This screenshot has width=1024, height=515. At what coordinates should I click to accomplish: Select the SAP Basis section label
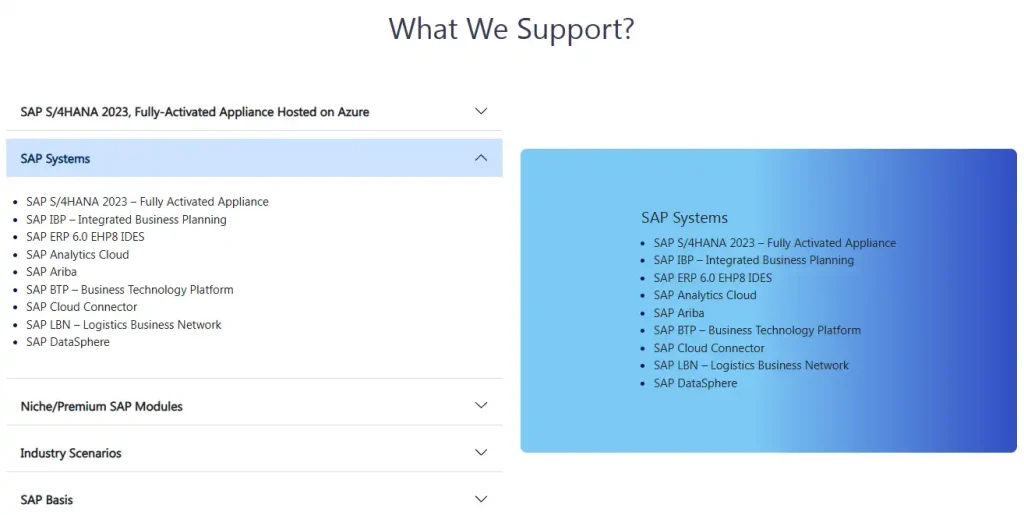47,500
